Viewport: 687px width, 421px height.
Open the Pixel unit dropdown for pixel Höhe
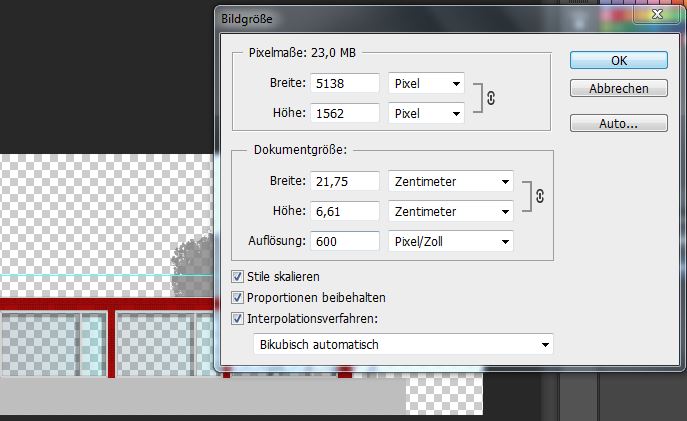pos(426,113)
